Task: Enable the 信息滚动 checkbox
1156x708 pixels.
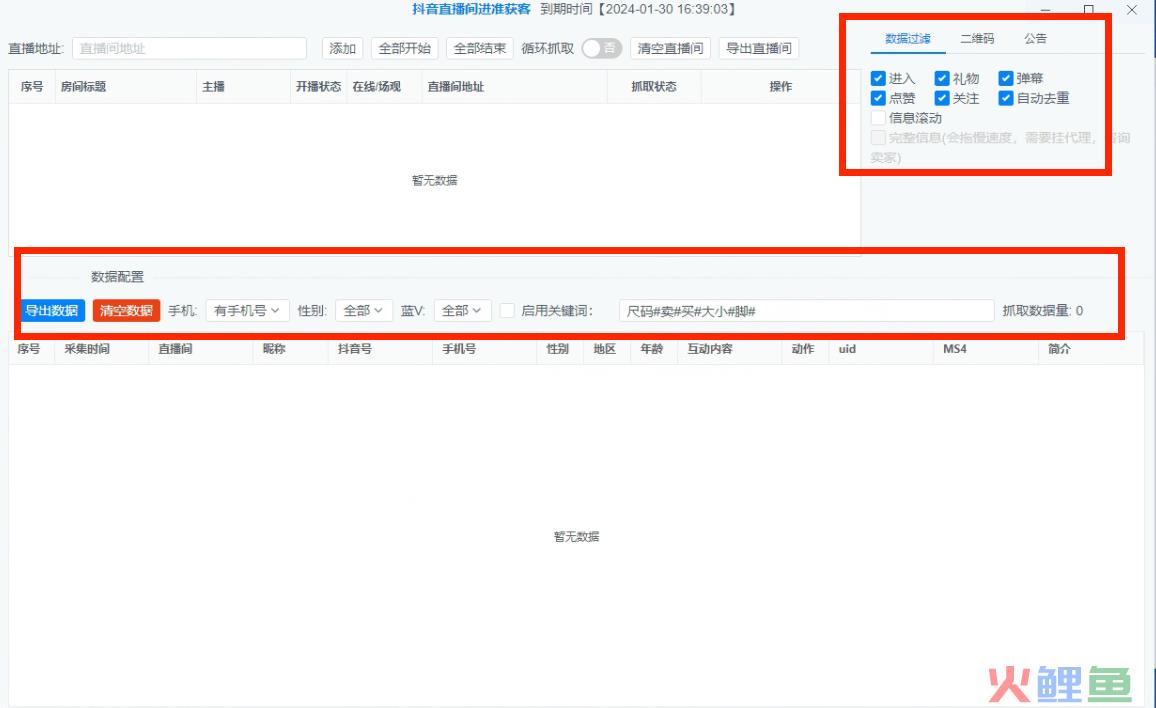Action: point(878,118)
